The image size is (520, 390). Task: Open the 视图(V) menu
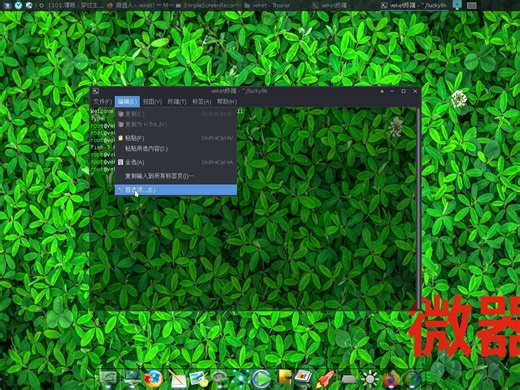click(152, 102)
